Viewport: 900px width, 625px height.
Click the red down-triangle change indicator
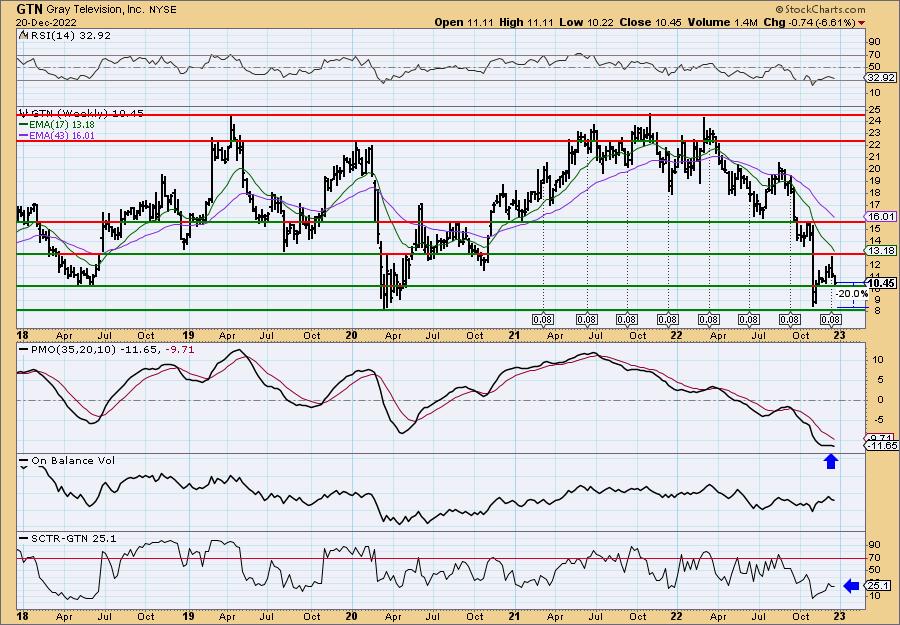[x=862, y=23]
